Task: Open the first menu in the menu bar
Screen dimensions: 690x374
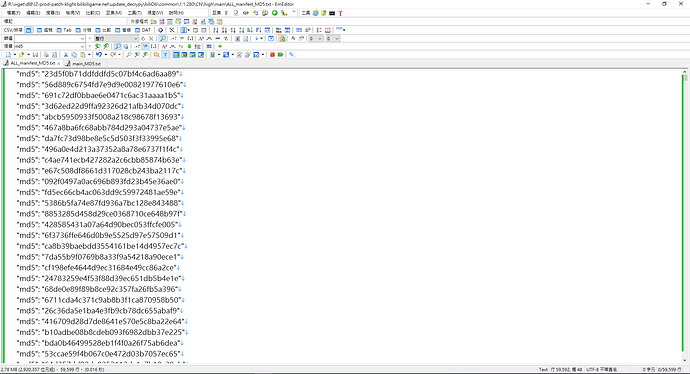Action: [x=13, y=13]
